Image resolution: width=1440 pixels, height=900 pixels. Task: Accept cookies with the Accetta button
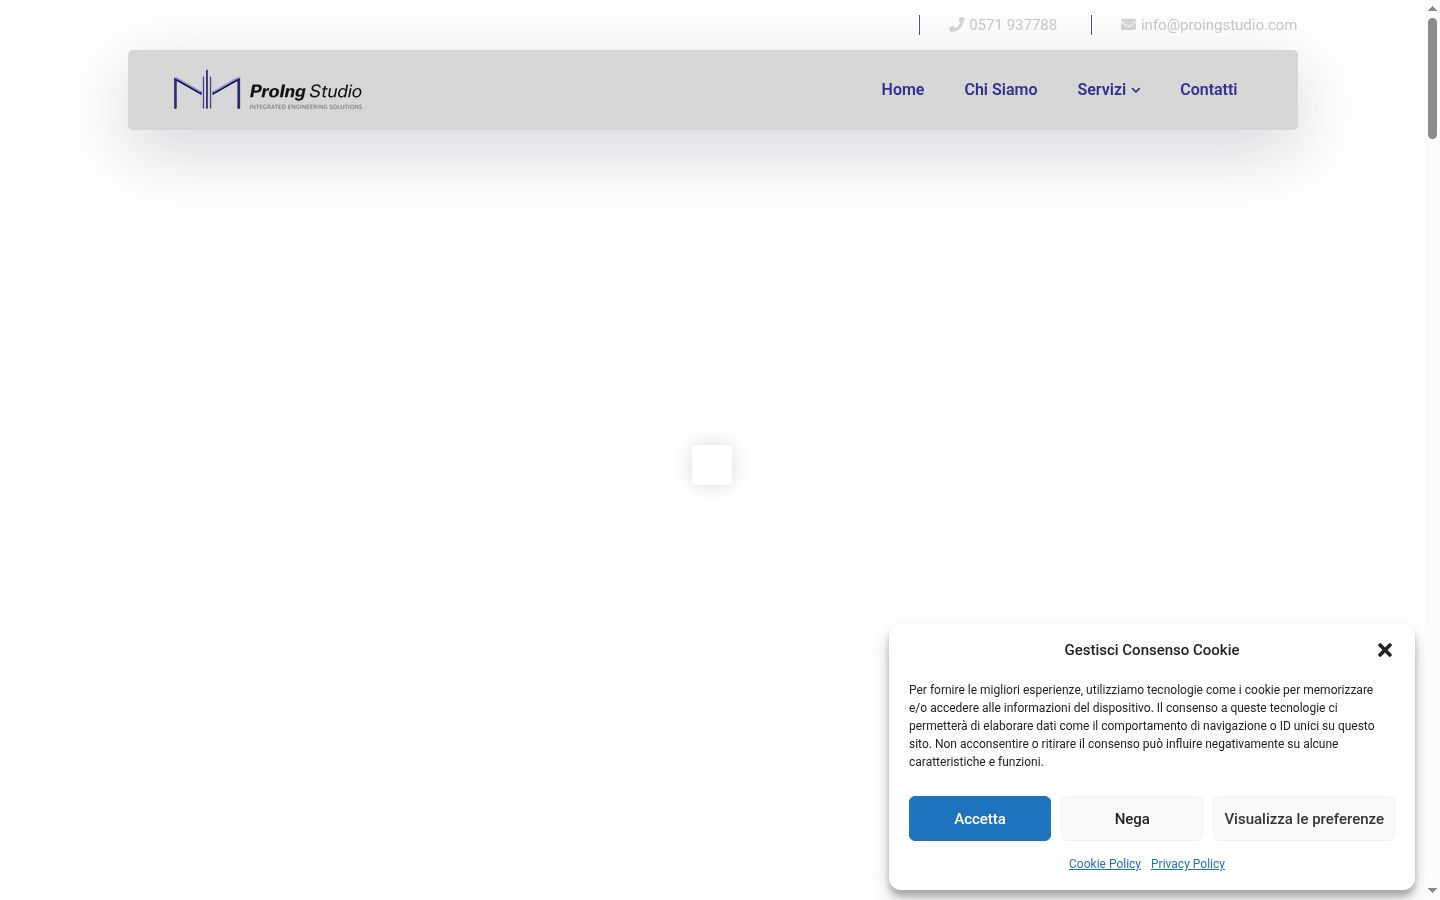[980, 818]
